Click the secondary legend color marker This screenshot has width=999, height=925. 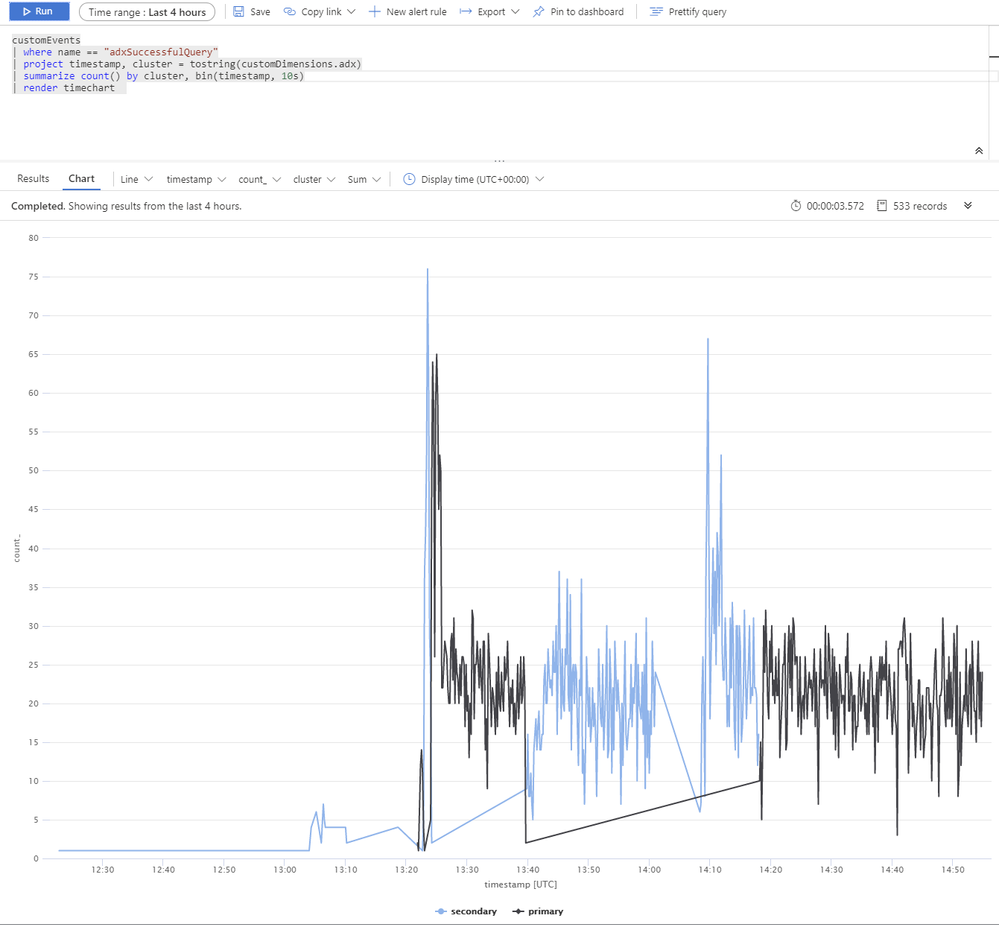coord(441,912)
